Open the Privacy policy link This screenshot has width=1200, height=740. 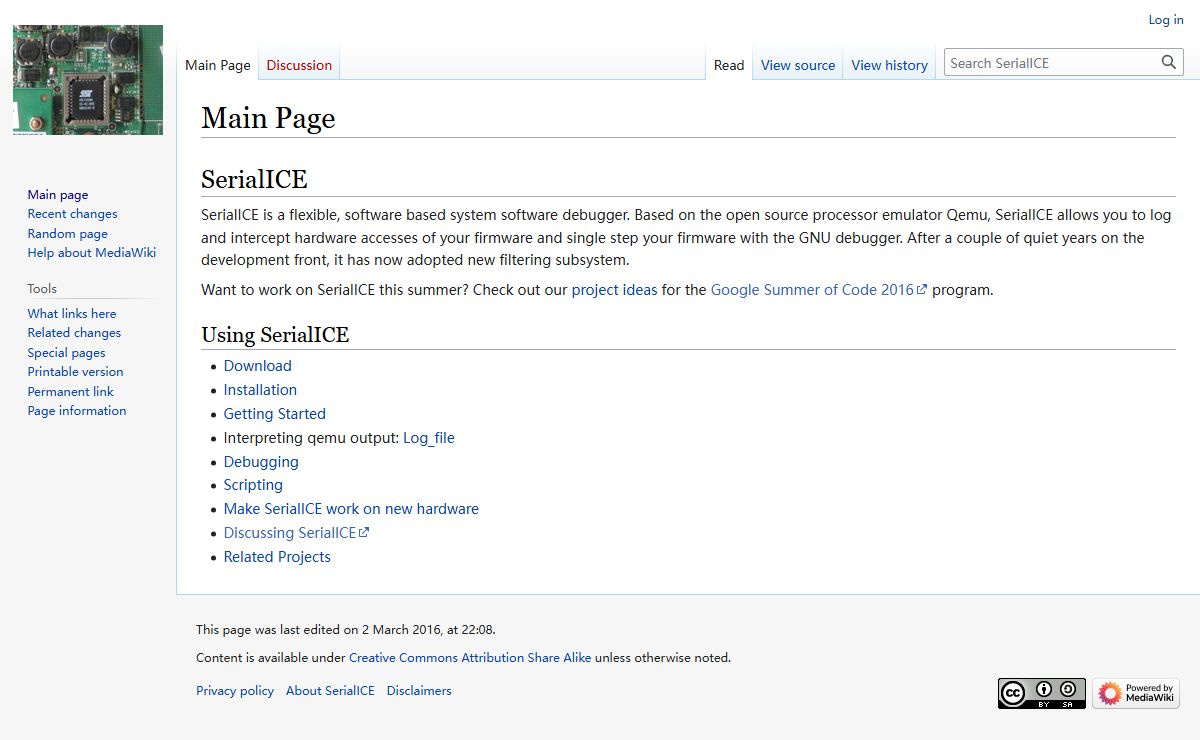click(x=235, y=691)
